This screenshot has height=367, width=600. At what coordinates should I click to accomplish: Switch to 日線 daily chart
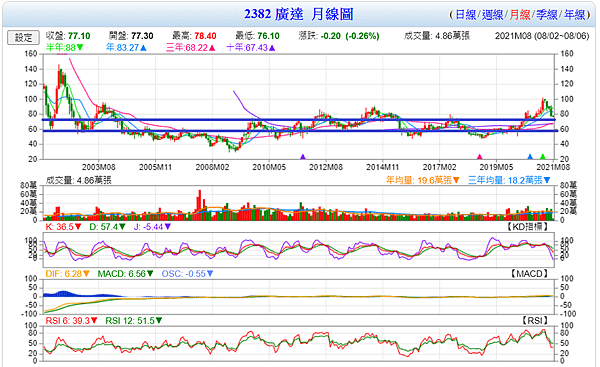click(x=465, y=15)
